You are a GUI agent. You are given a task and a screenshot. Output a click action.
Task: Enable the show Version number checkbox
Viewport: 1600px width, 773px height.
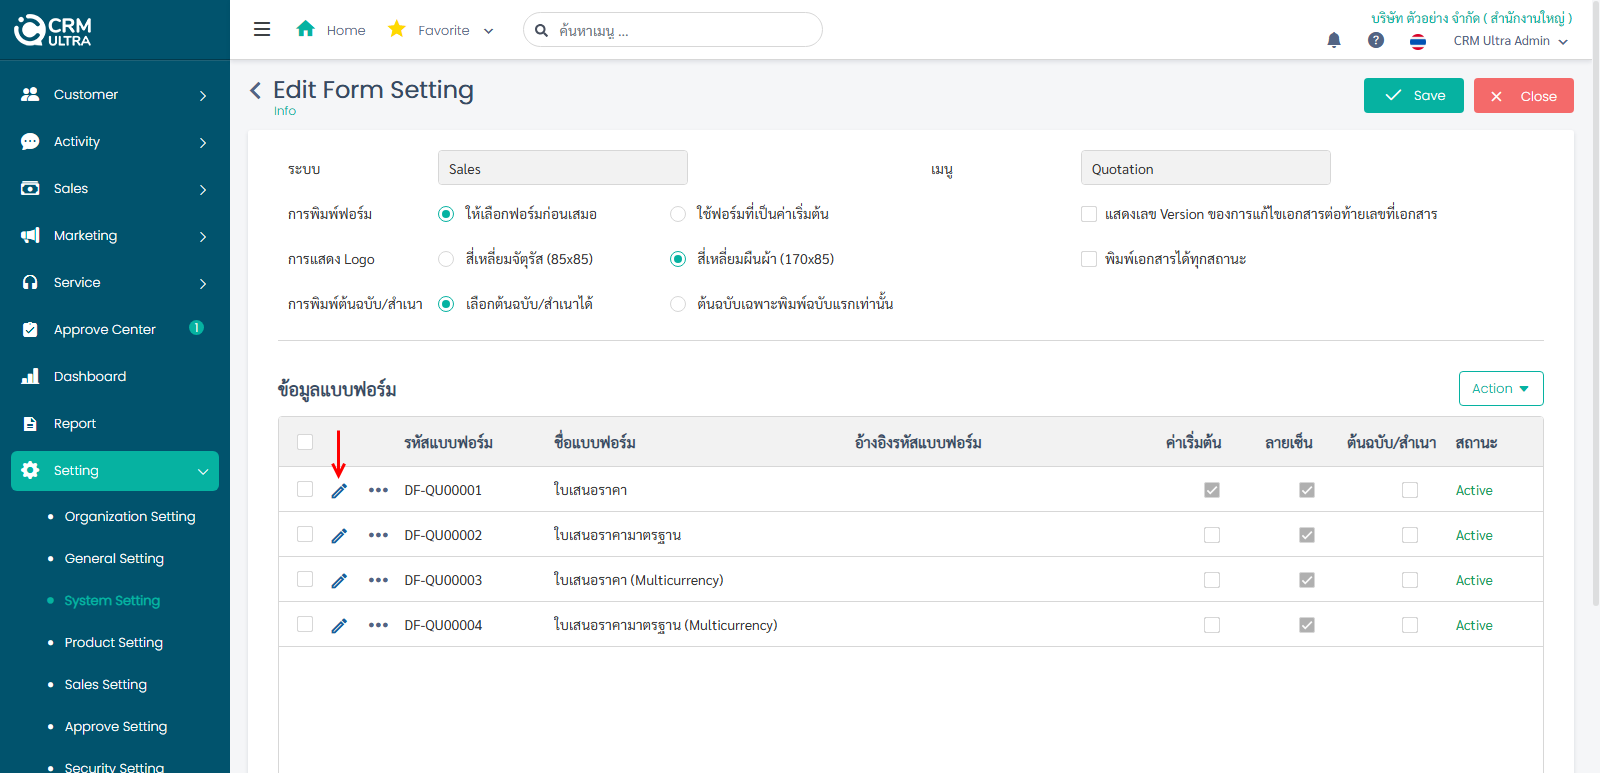(x=1089, y=214)
